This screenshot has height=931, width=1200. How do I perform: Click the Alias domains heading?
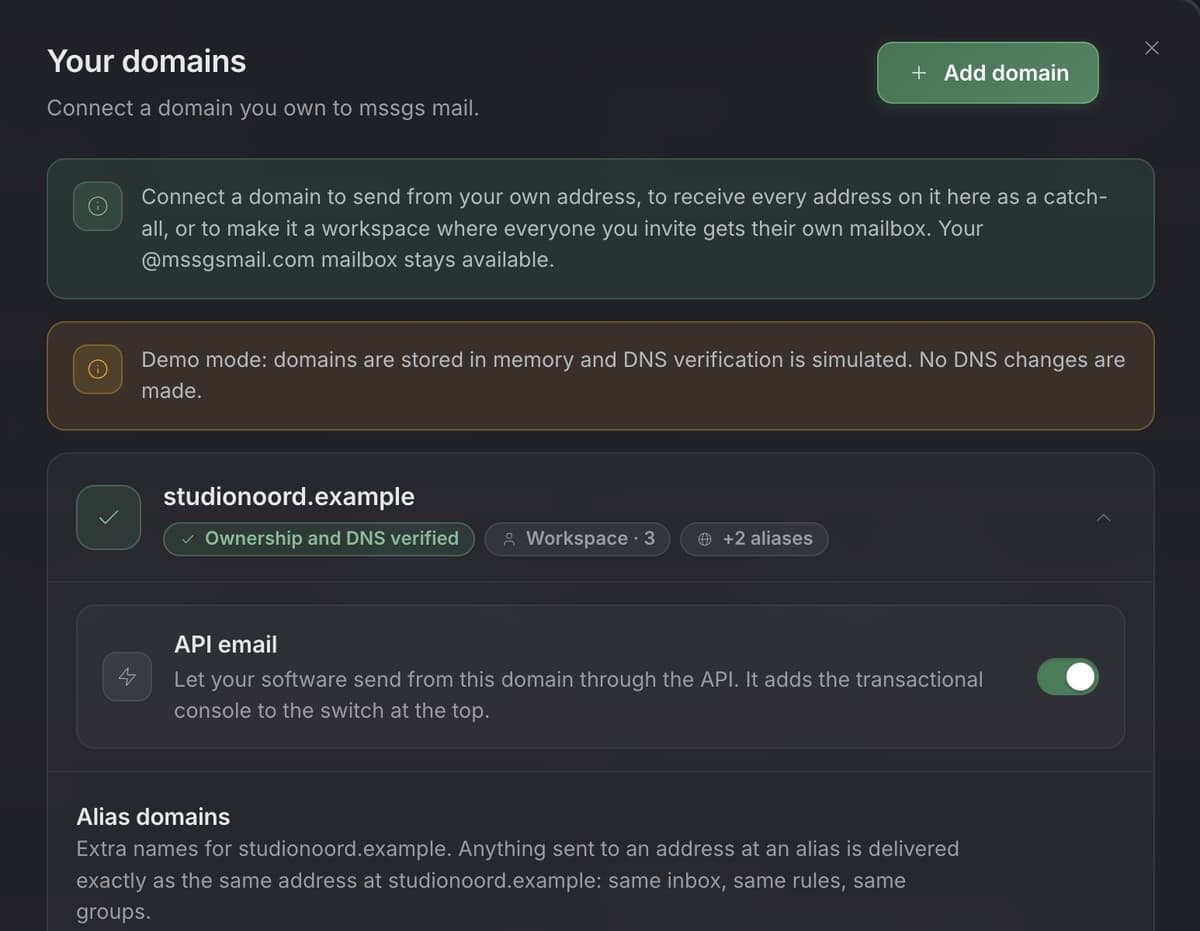point(153,816)
